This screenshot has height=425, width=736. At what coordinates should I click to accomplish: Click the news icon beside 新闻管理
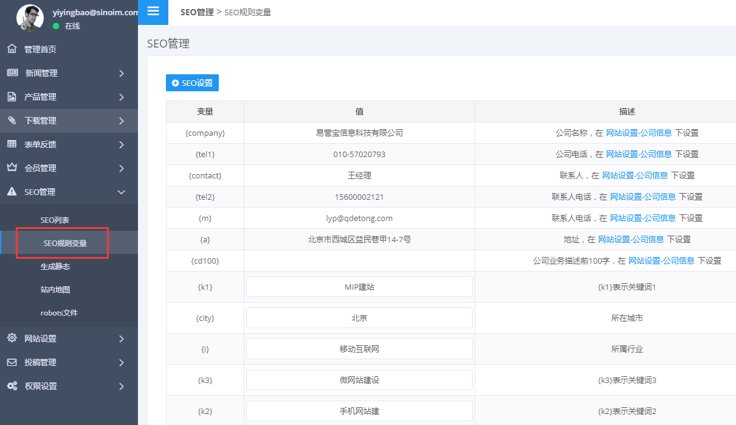(12, 73)
